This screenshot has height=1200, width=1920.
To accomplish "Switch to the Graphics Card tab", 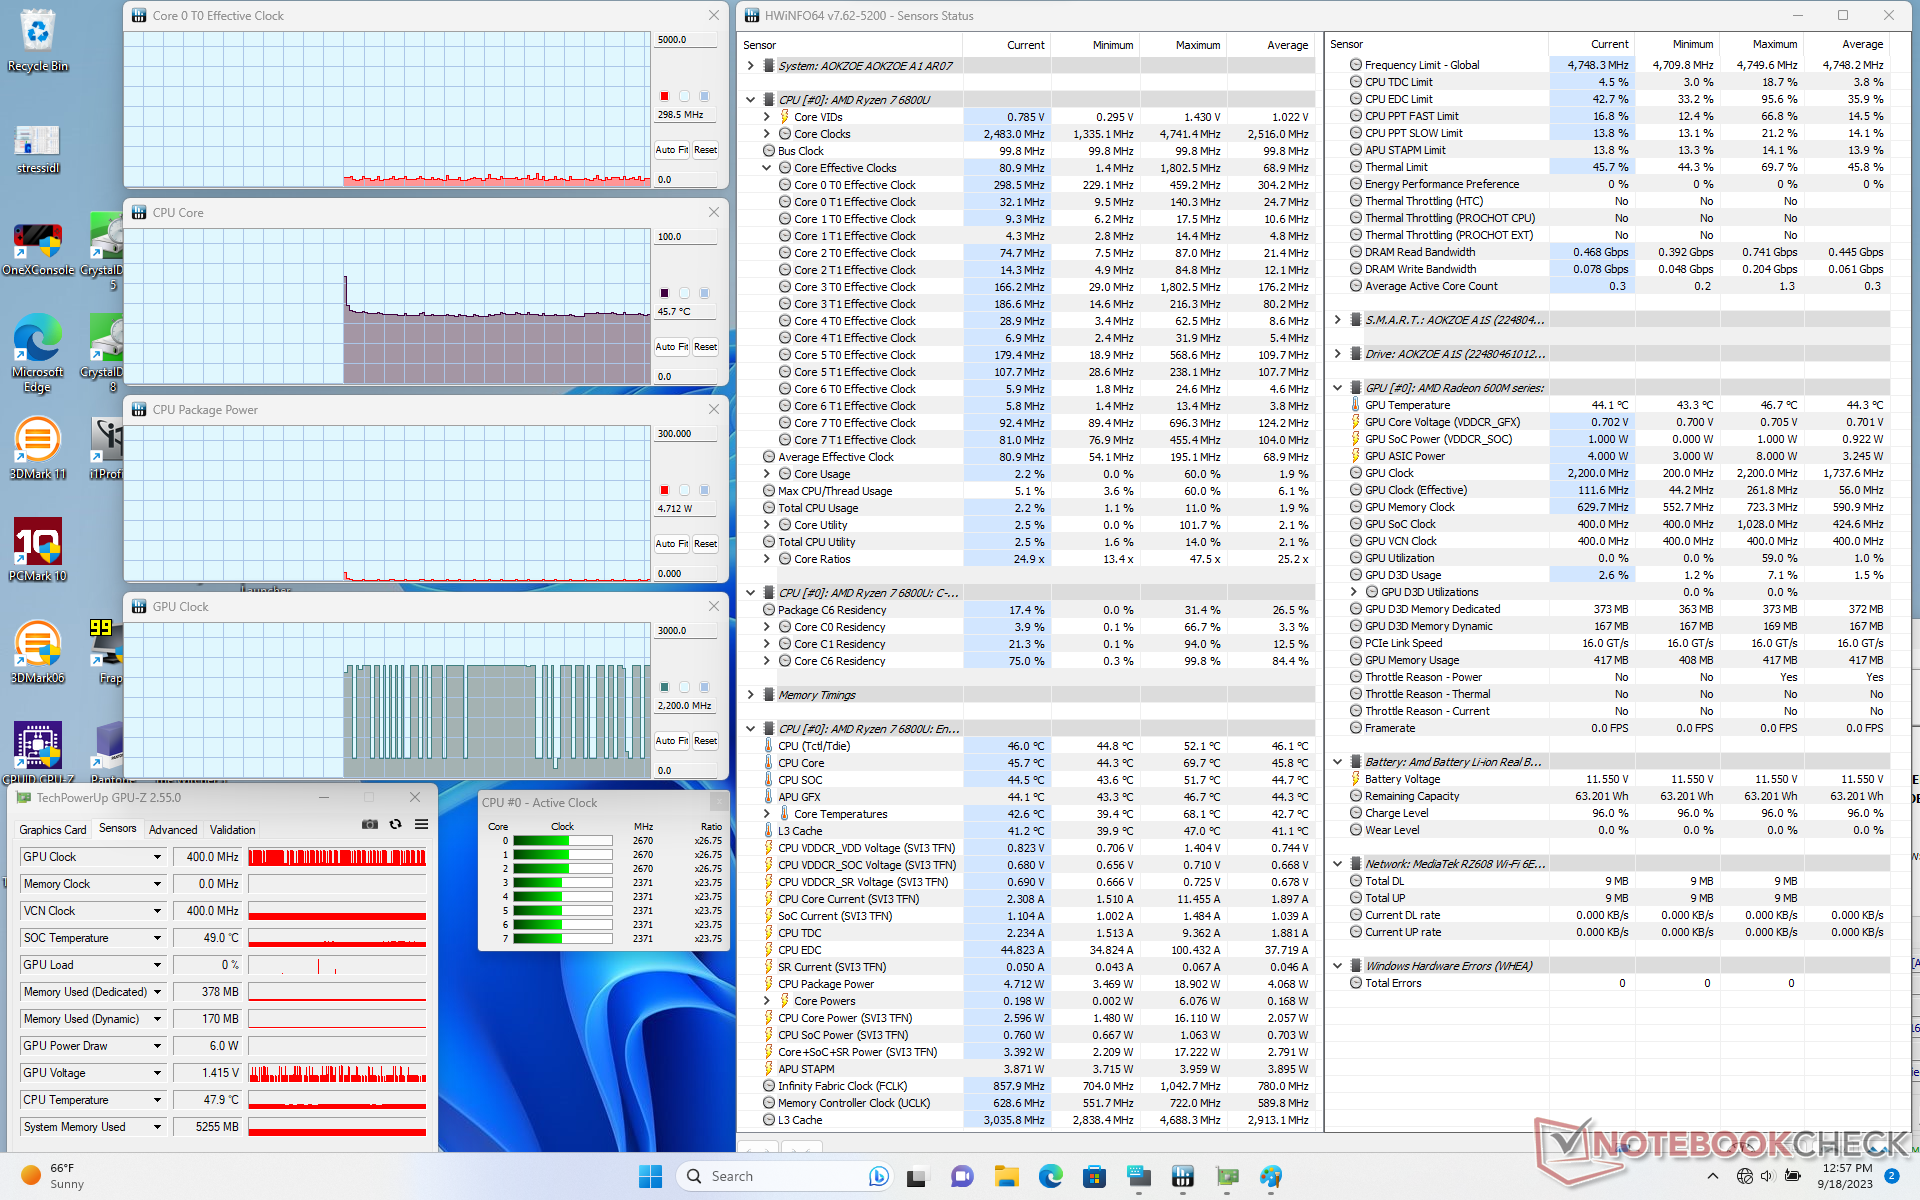I will coord(53,830).
